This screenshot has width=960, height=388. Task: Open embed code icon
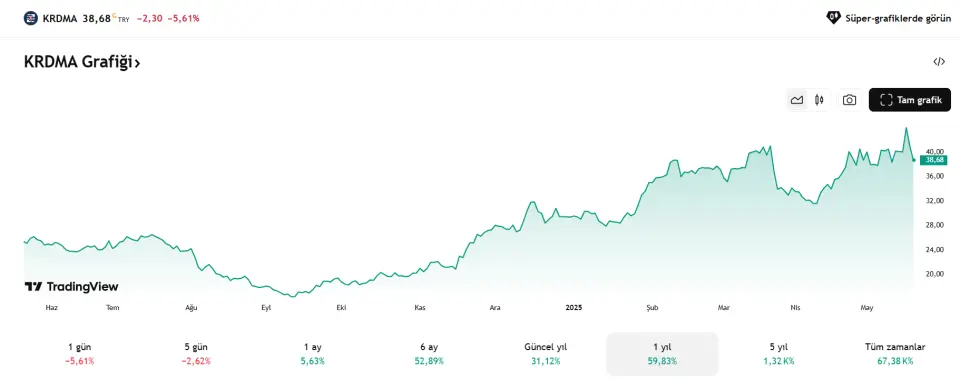click(x=939, y=61)
